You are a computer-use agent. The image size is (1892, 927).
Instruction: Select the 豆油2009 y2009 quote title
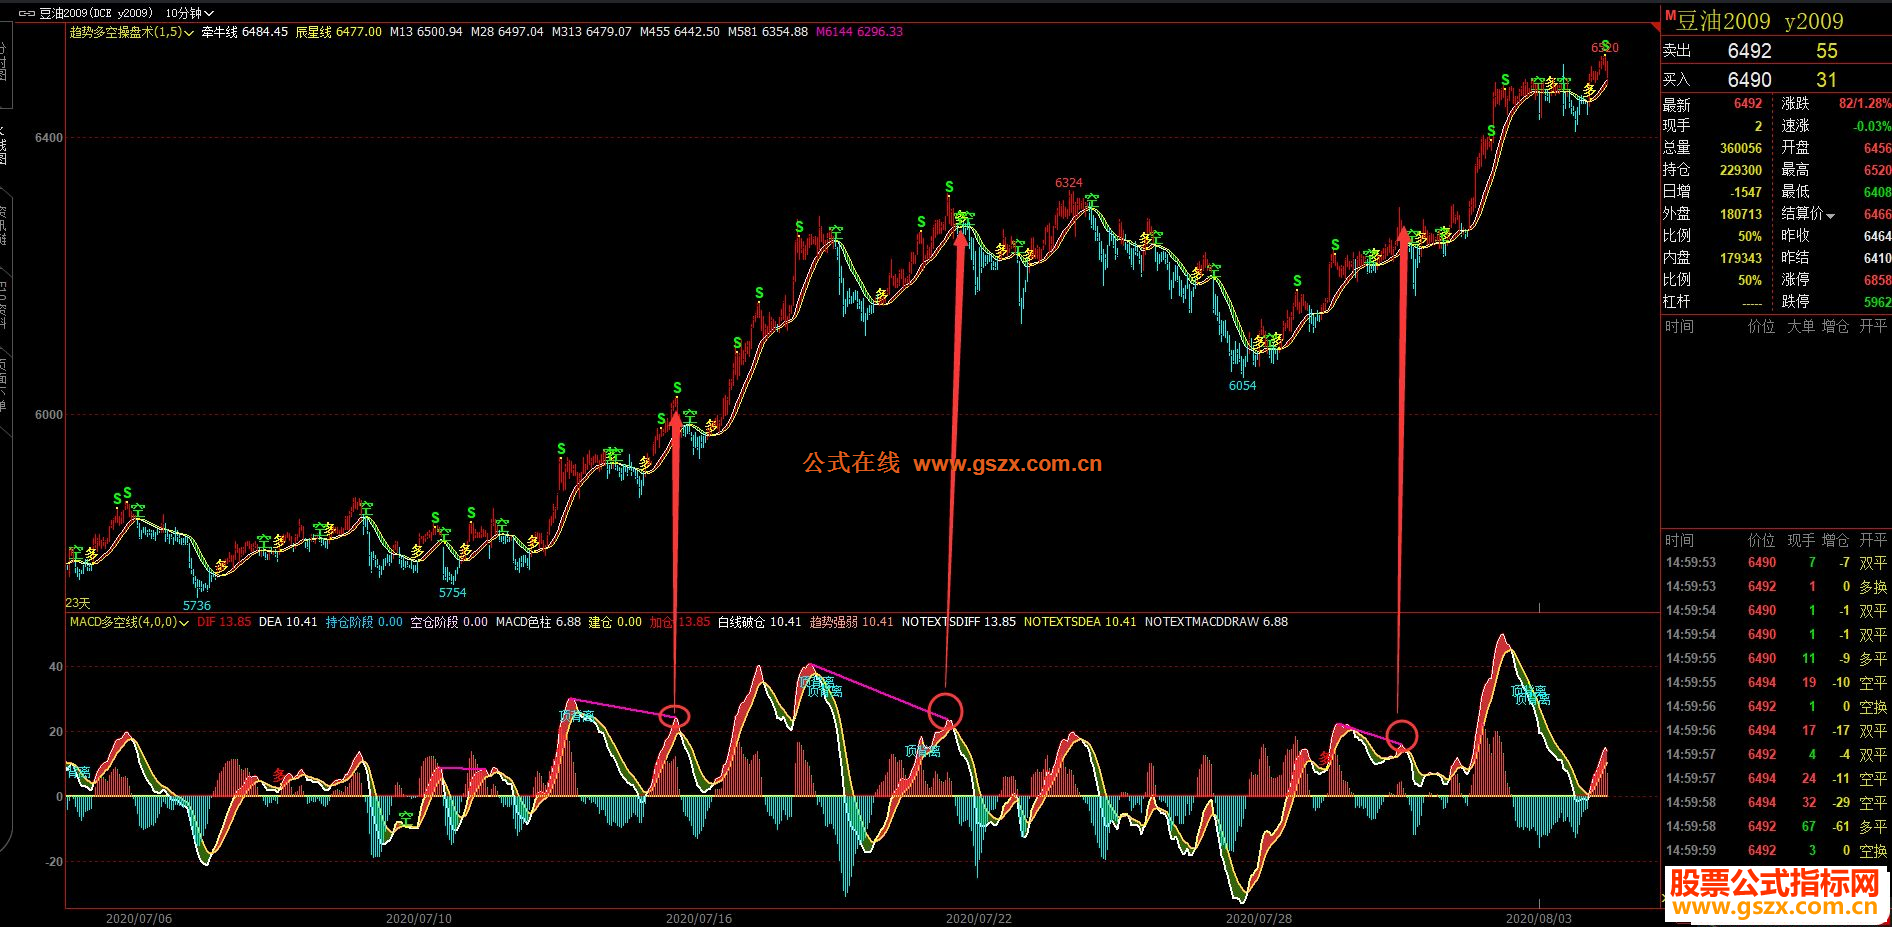pyautogui.click(x=1760, y=21)
